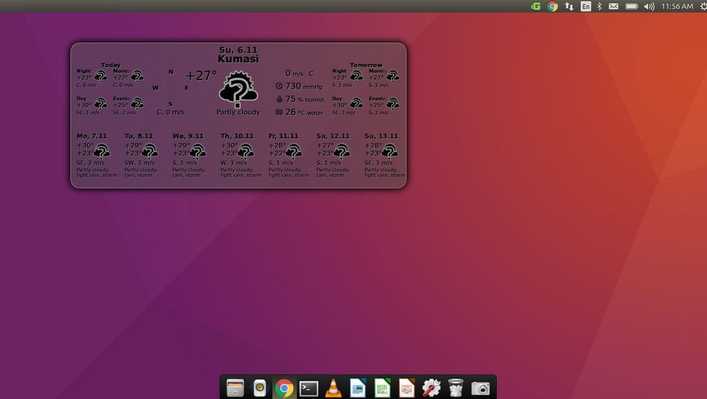Click the Chrome icon in the top panel
This screenshot has width=707, height=399.
552,6
